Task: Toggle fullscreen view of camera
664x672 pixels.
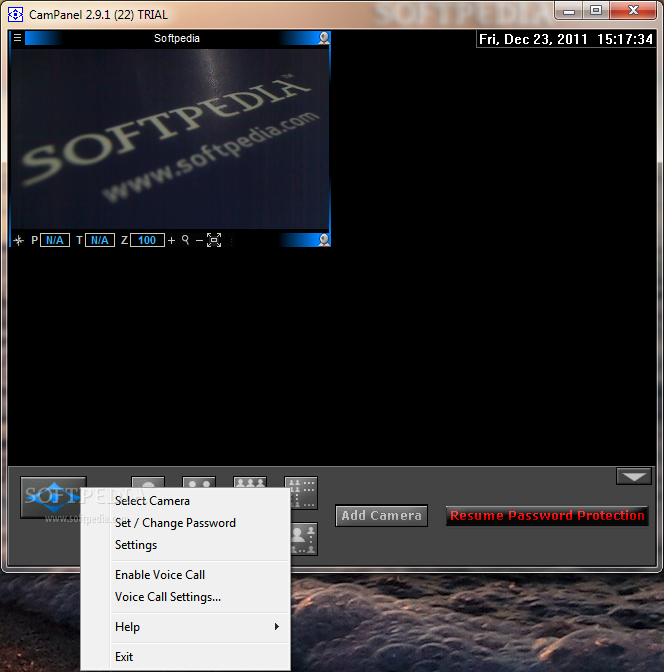Action: coord(214,240)
